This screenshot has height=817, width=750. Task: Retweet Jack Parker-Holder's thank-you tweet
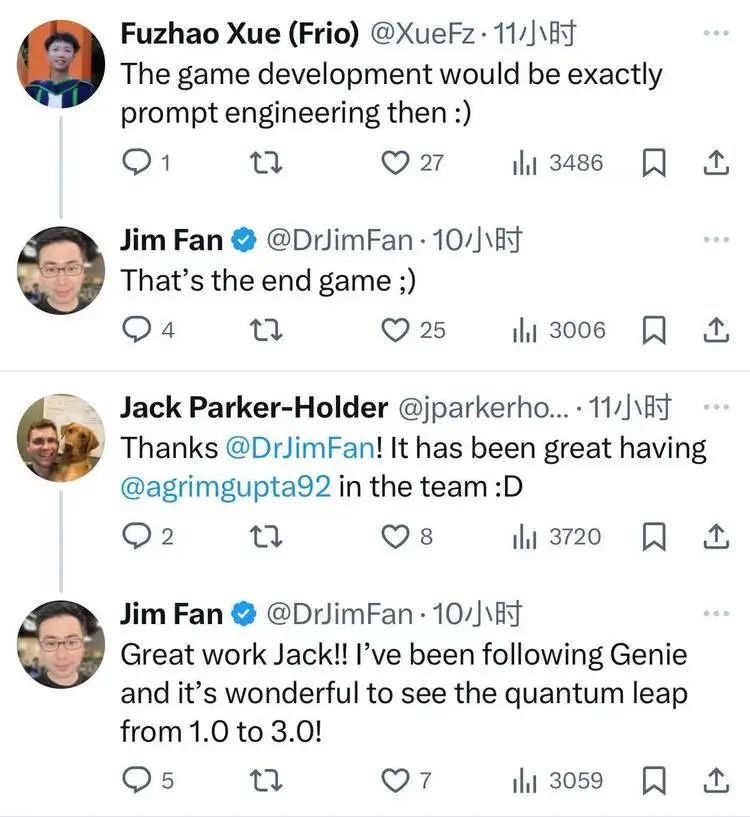click(x=264, y=537)
